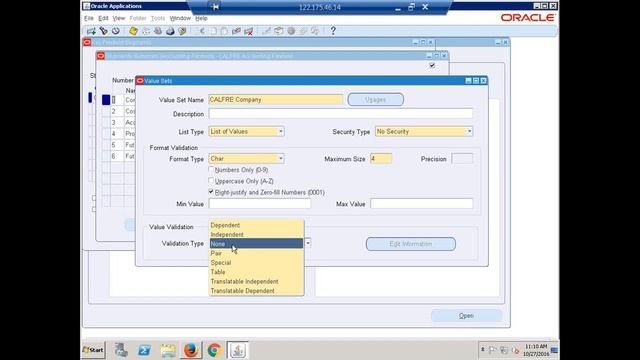Click the Delete record red-X icon
The width and height of the screenshot is (640, 360).
pyautogui.click(x=249, y=31)
